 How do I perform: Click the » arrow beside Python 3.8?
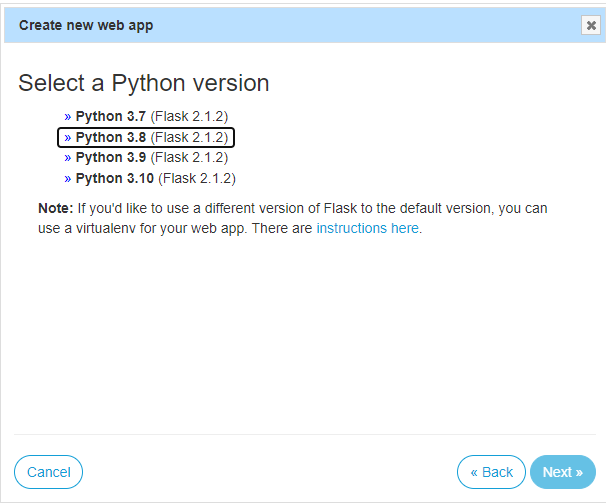tap(68, 137)
